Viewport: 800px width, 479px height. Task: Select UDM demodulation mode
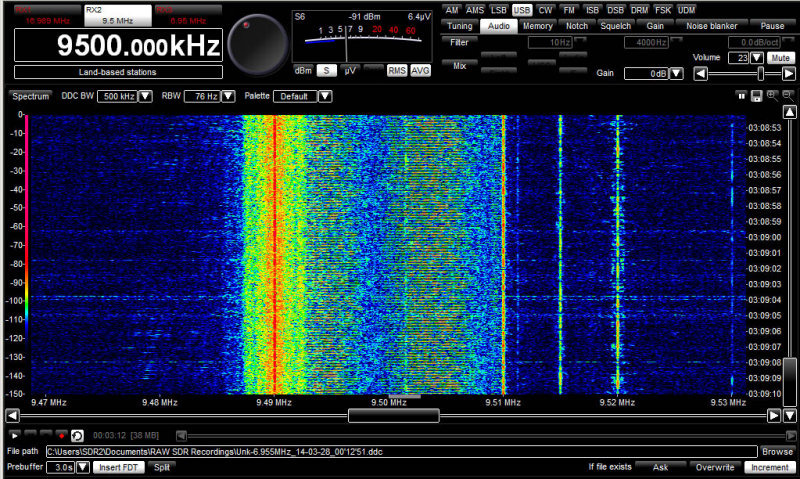[686, 10]
